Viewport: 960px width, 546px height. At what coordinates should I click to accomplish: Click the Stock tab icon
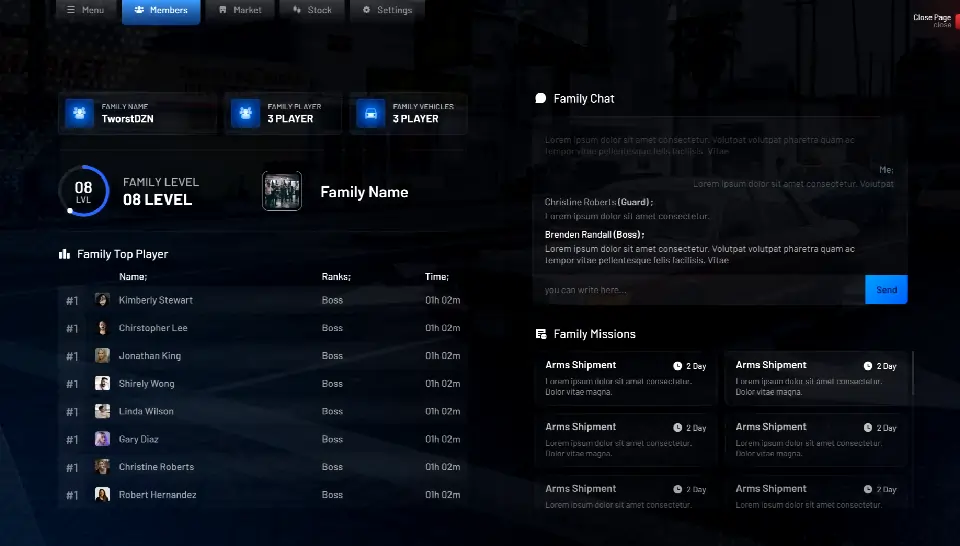pos(297,10)
